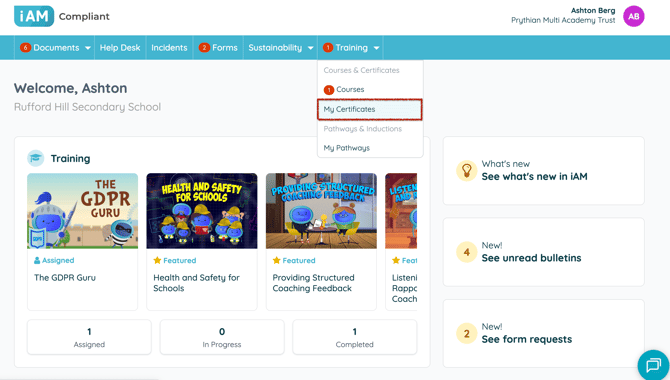Click Courses & Certificates dropdown header
This screenshot has width=670, height=380.
click(x=361, y=70)
